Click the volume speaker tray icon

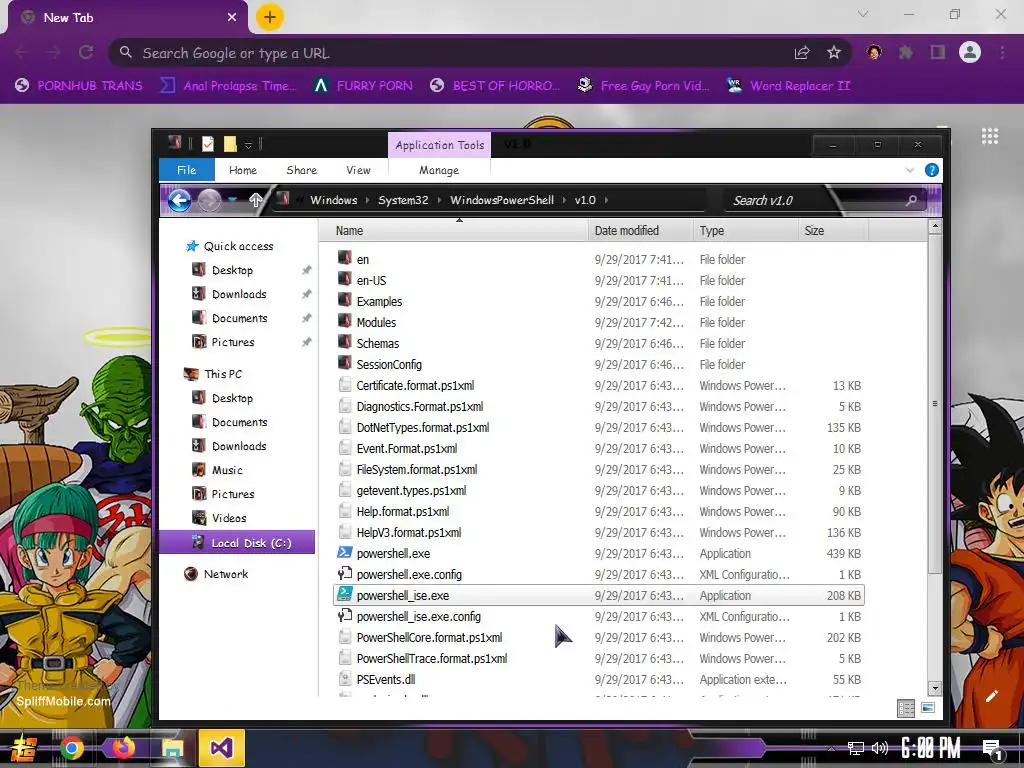(x=880, y=748)
